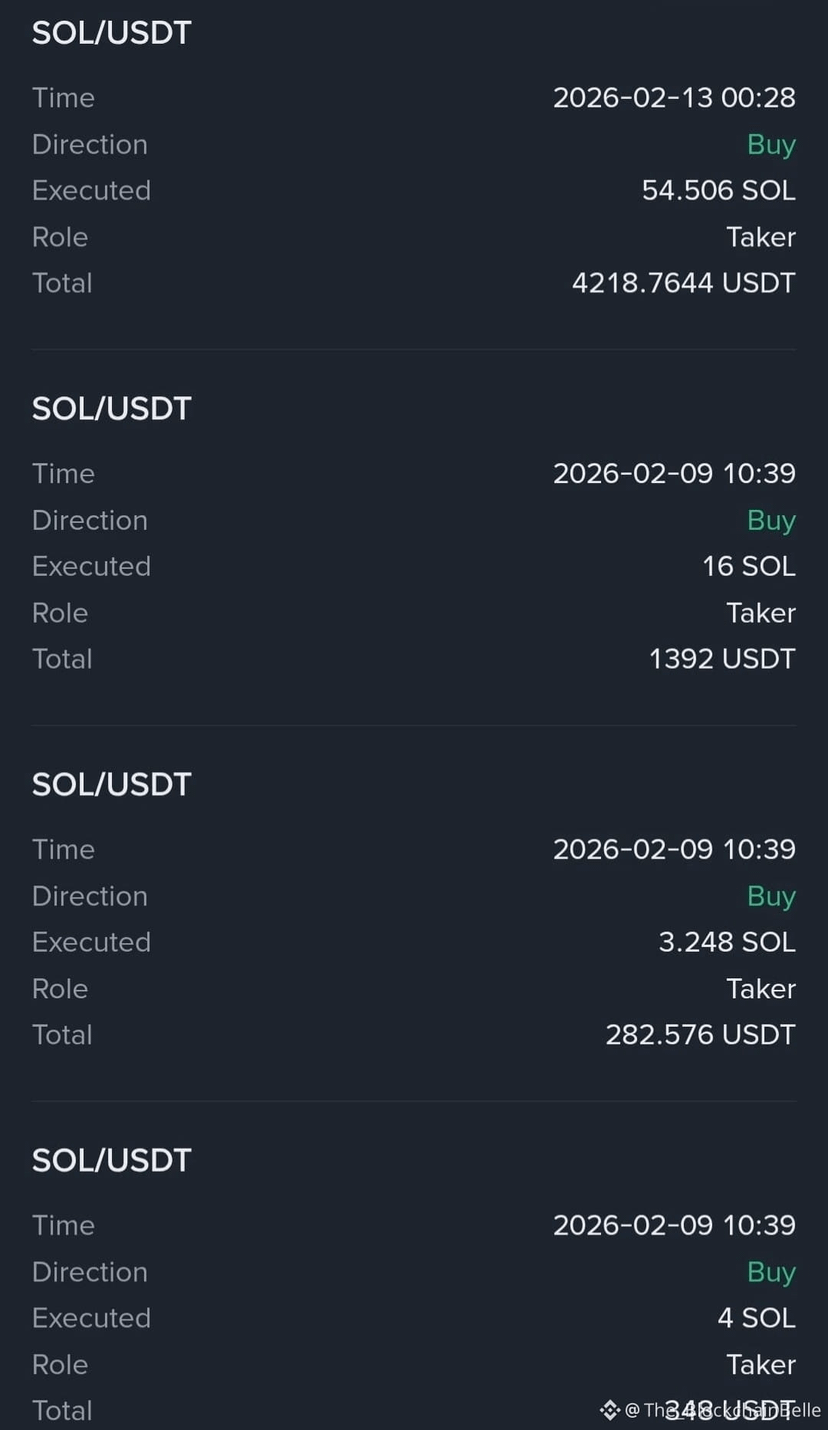Viewport: 828px width, 1430px height.
Task: Open the first SOL/USDT trade header
Action: (x=111, y=33)
